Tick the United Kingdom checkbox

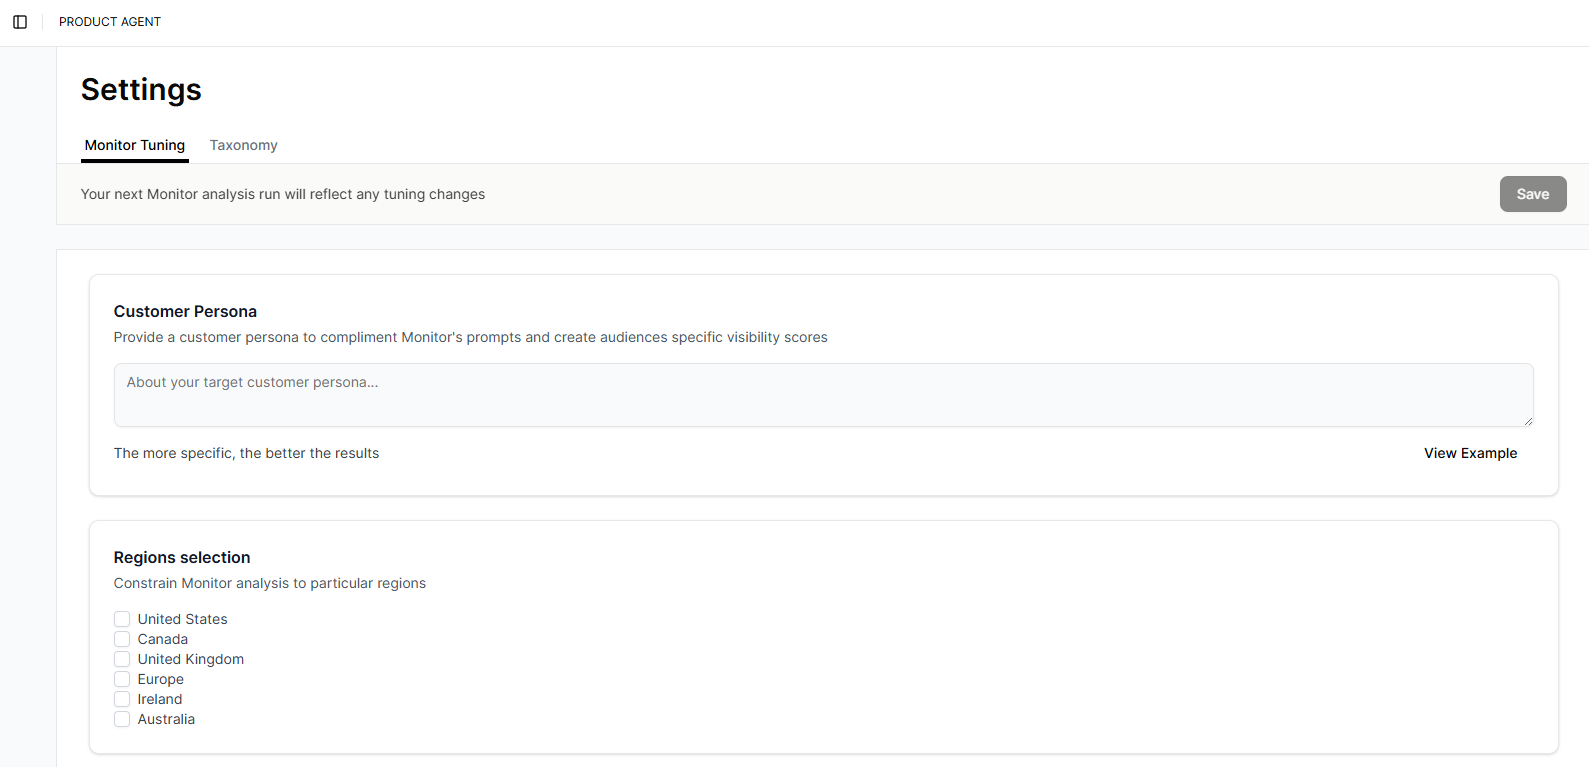coord(122,659)
